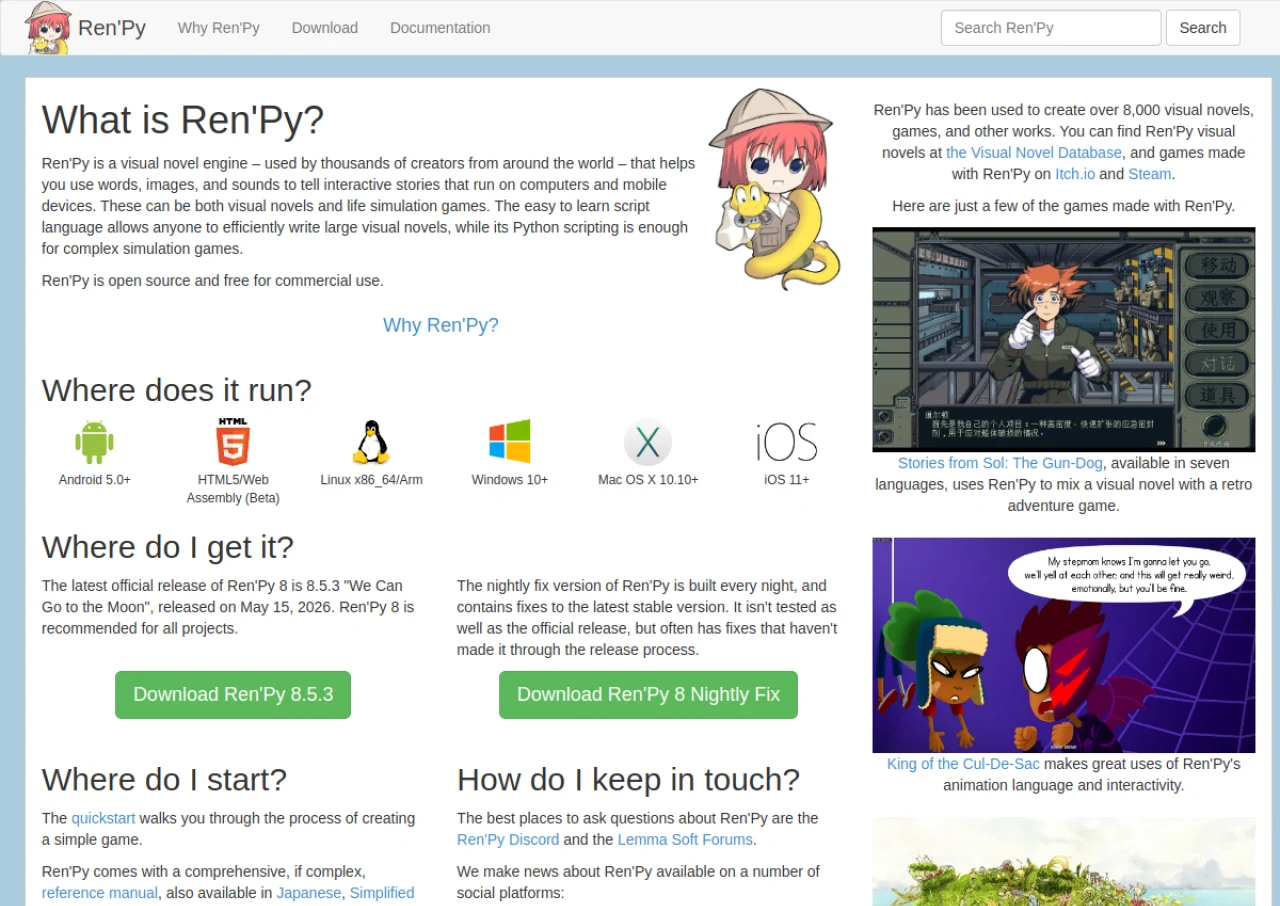The height and width of the screenshot is (906, 1280).
Task: Click the HTML5 shield icon
Action: pos(233,442)
